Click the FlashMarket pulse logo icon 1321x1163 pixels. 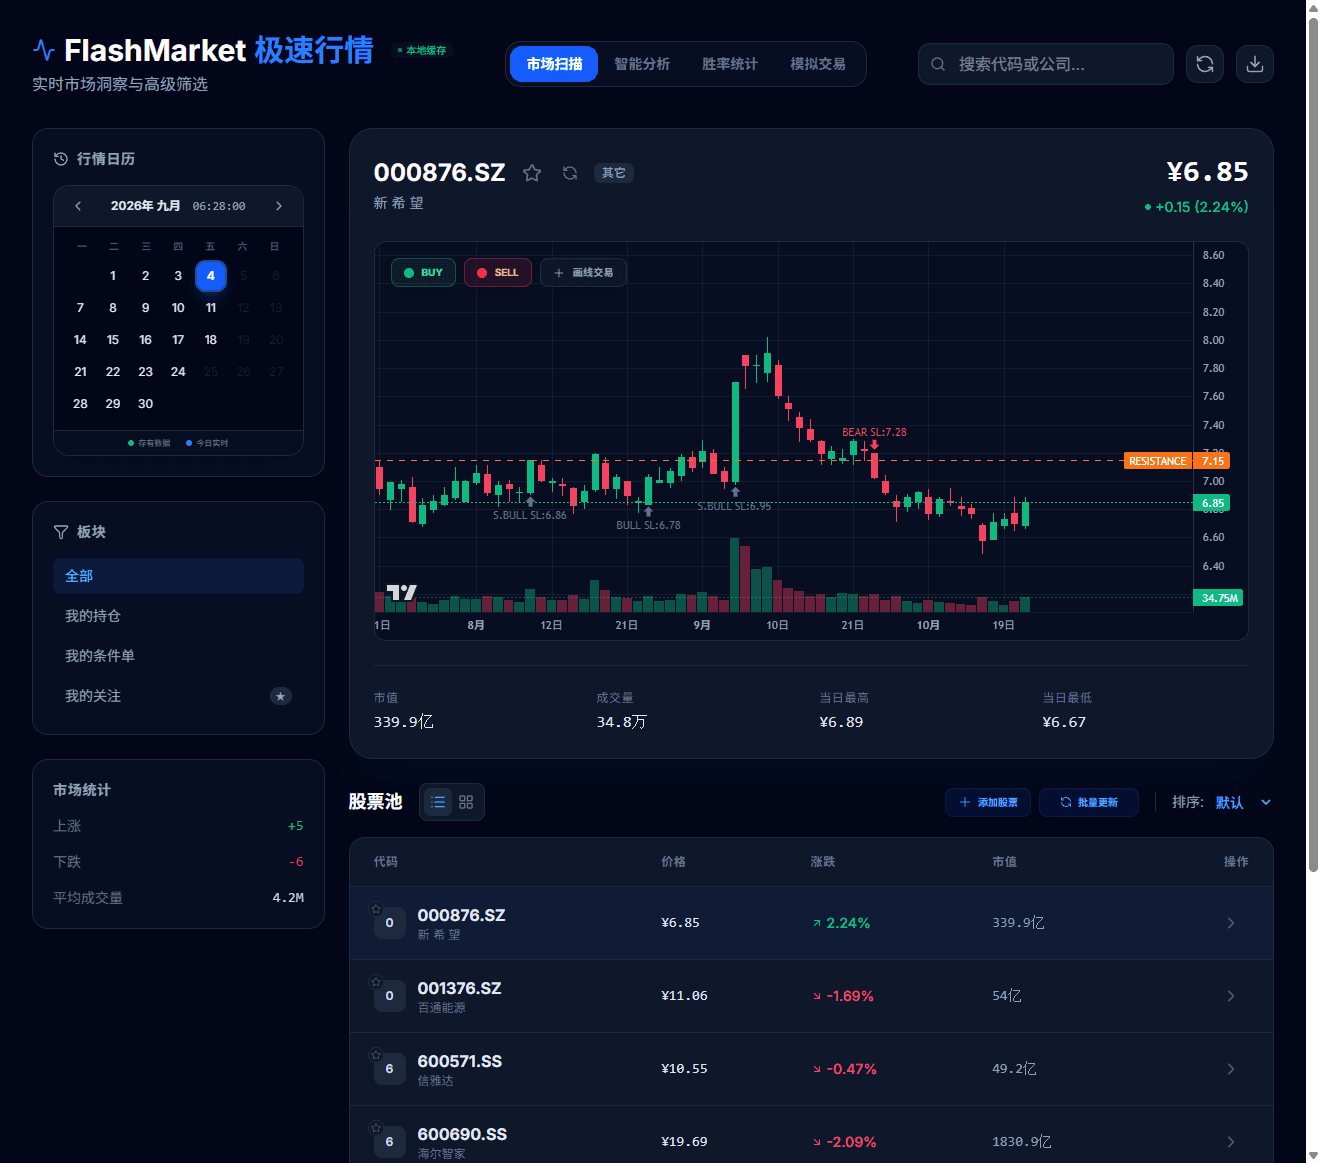click(x=44, y=50)
